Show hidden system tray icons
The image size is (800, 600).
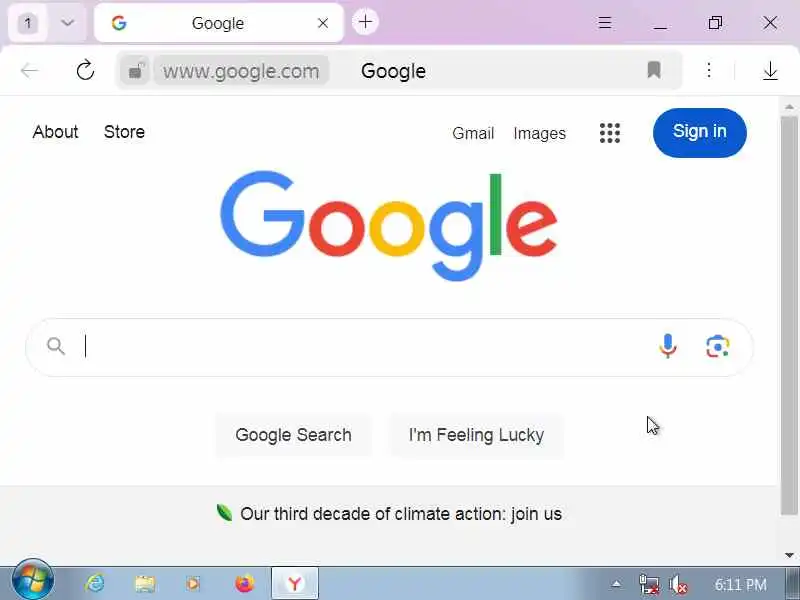click(616, 584)
